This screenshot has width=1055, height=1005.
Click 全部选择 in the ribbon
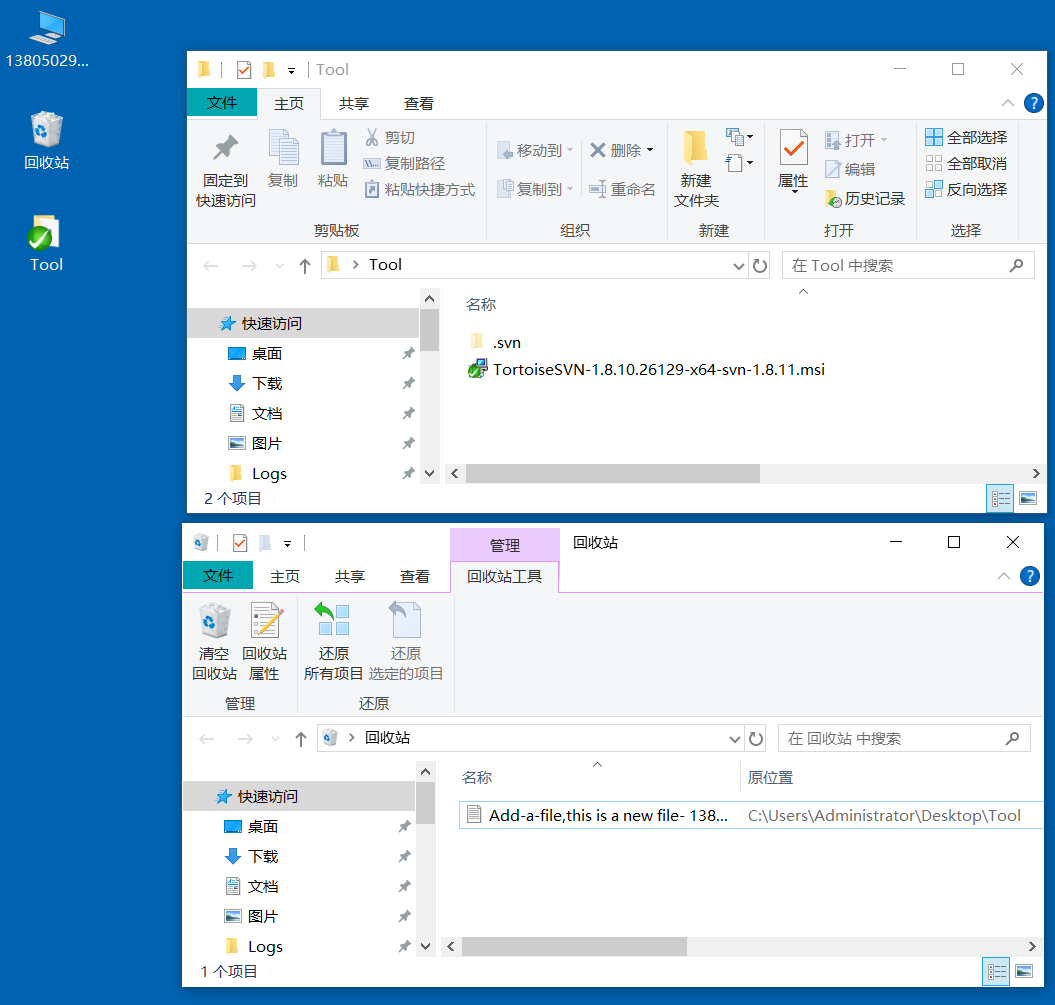tap(966, 137)
